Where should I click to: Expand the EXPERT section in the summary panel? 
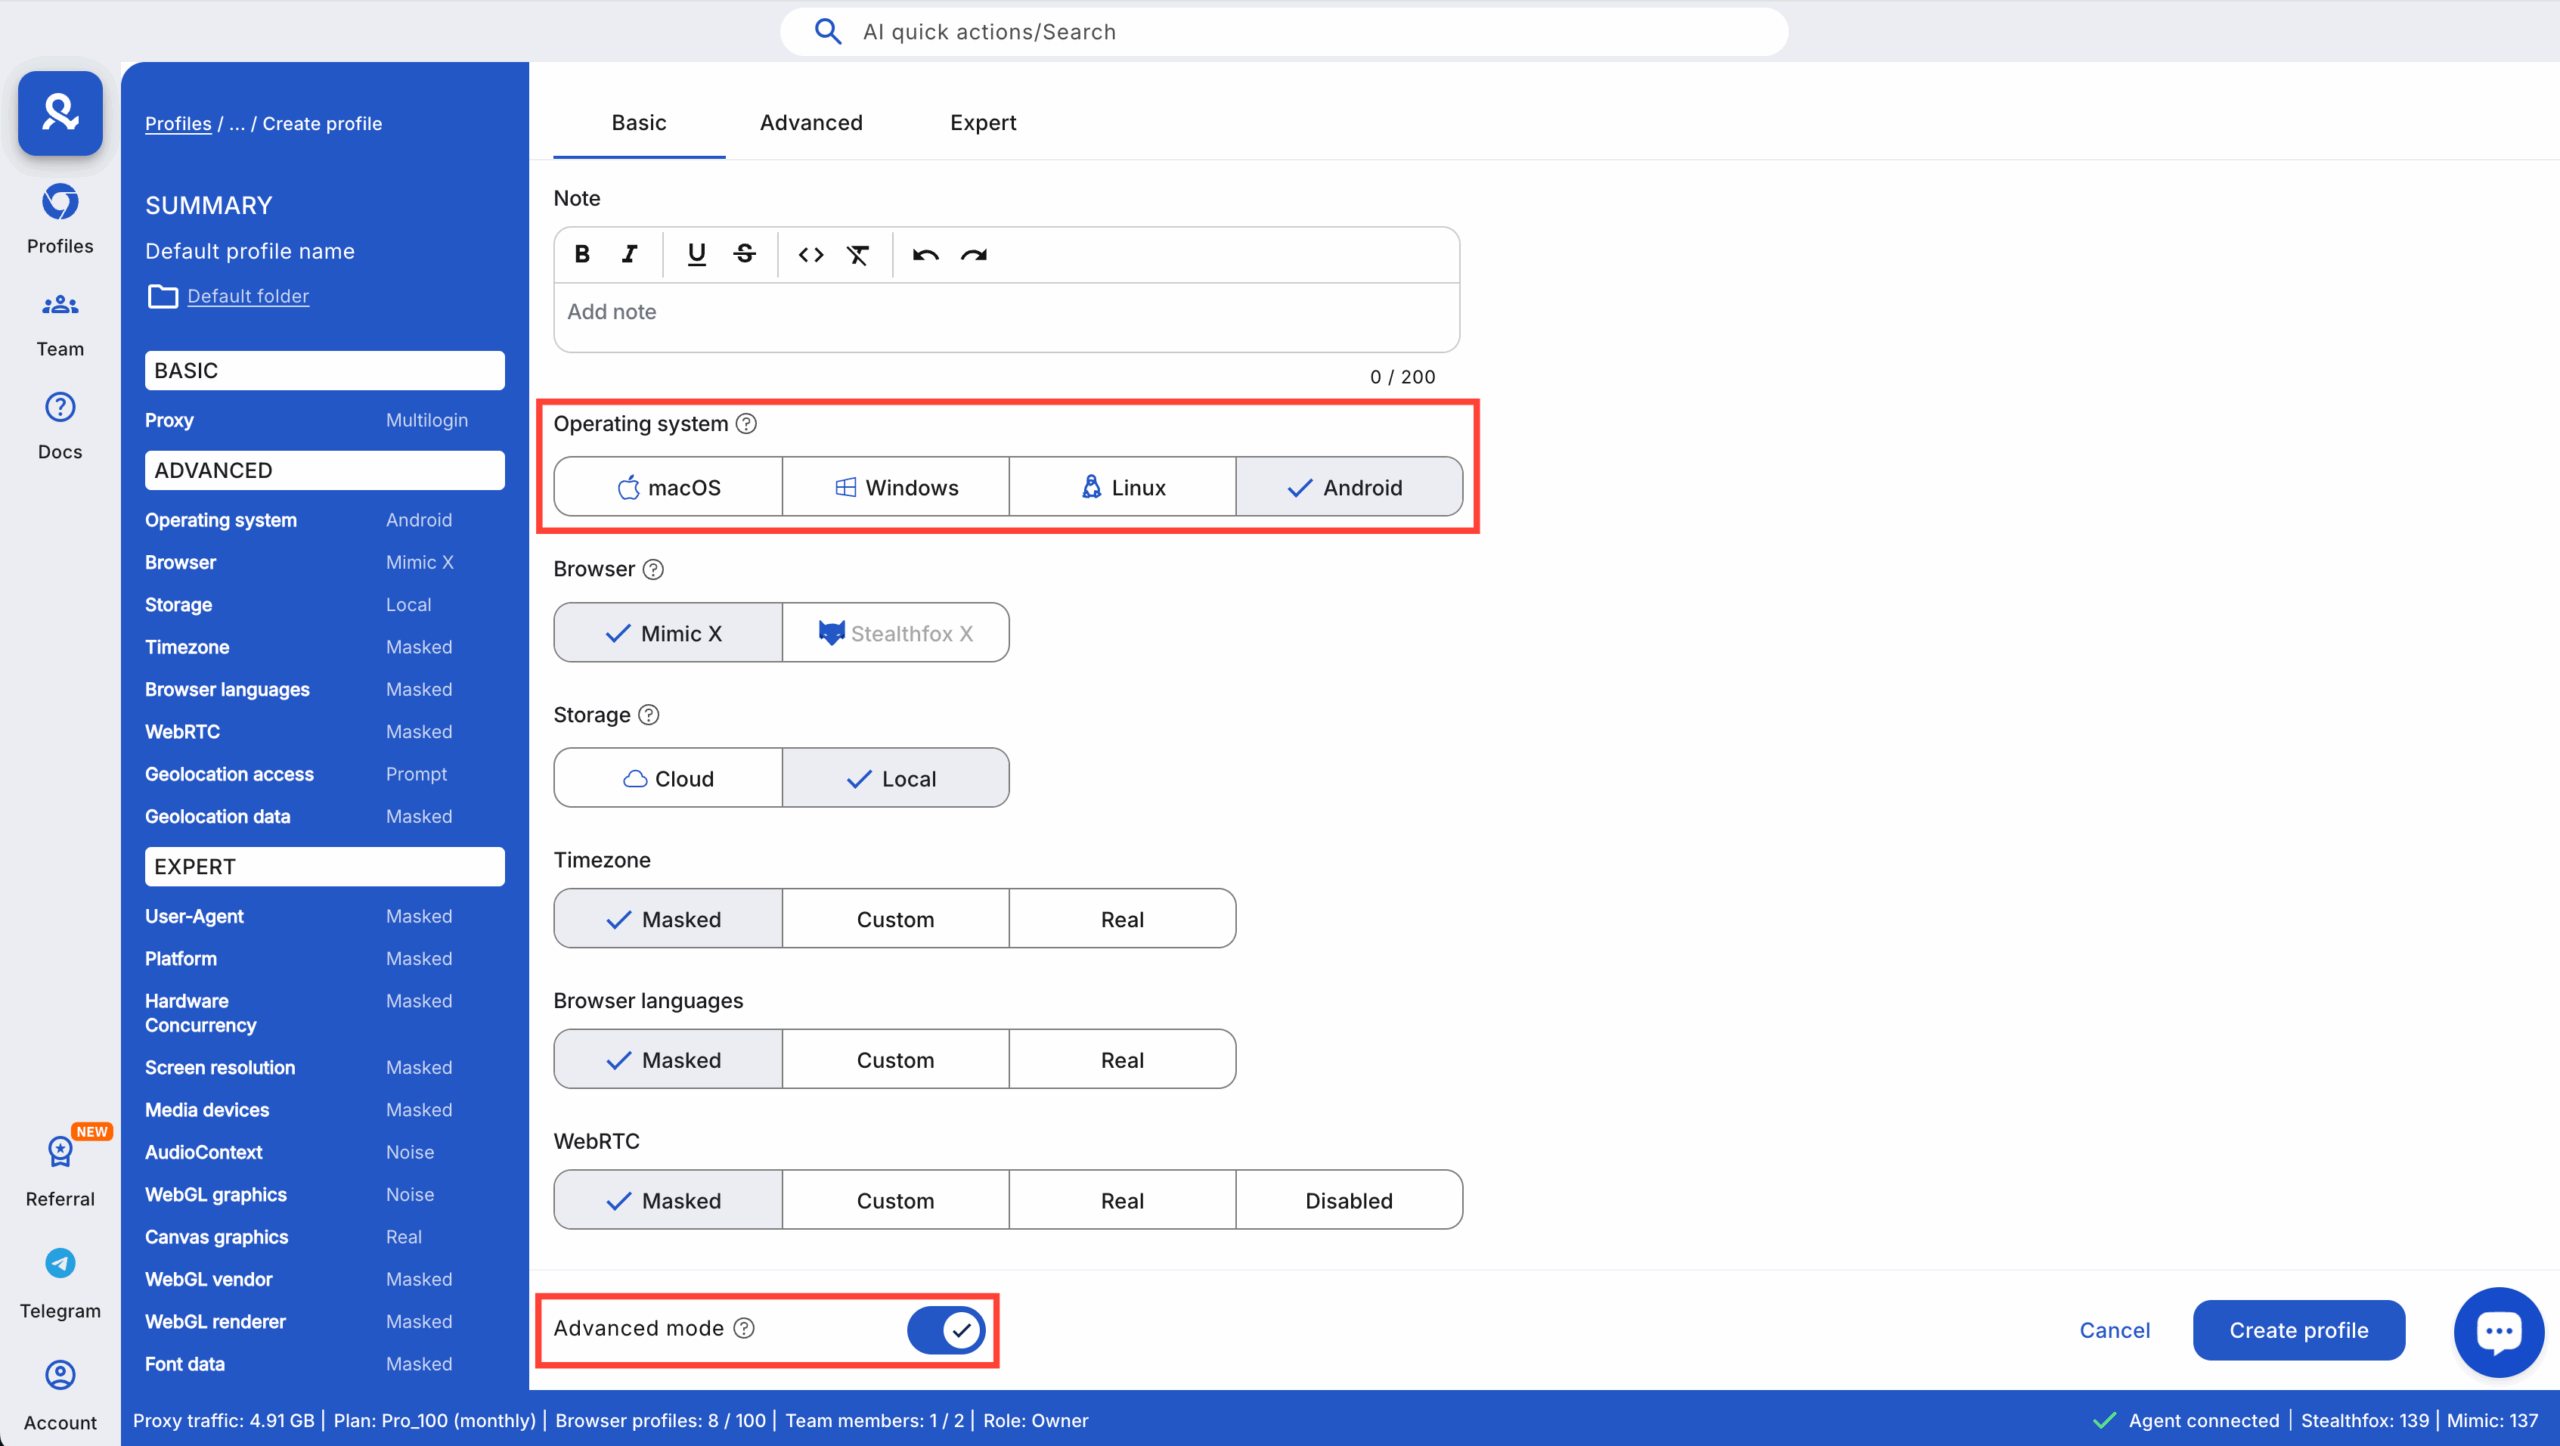click(x=323, y=866)
